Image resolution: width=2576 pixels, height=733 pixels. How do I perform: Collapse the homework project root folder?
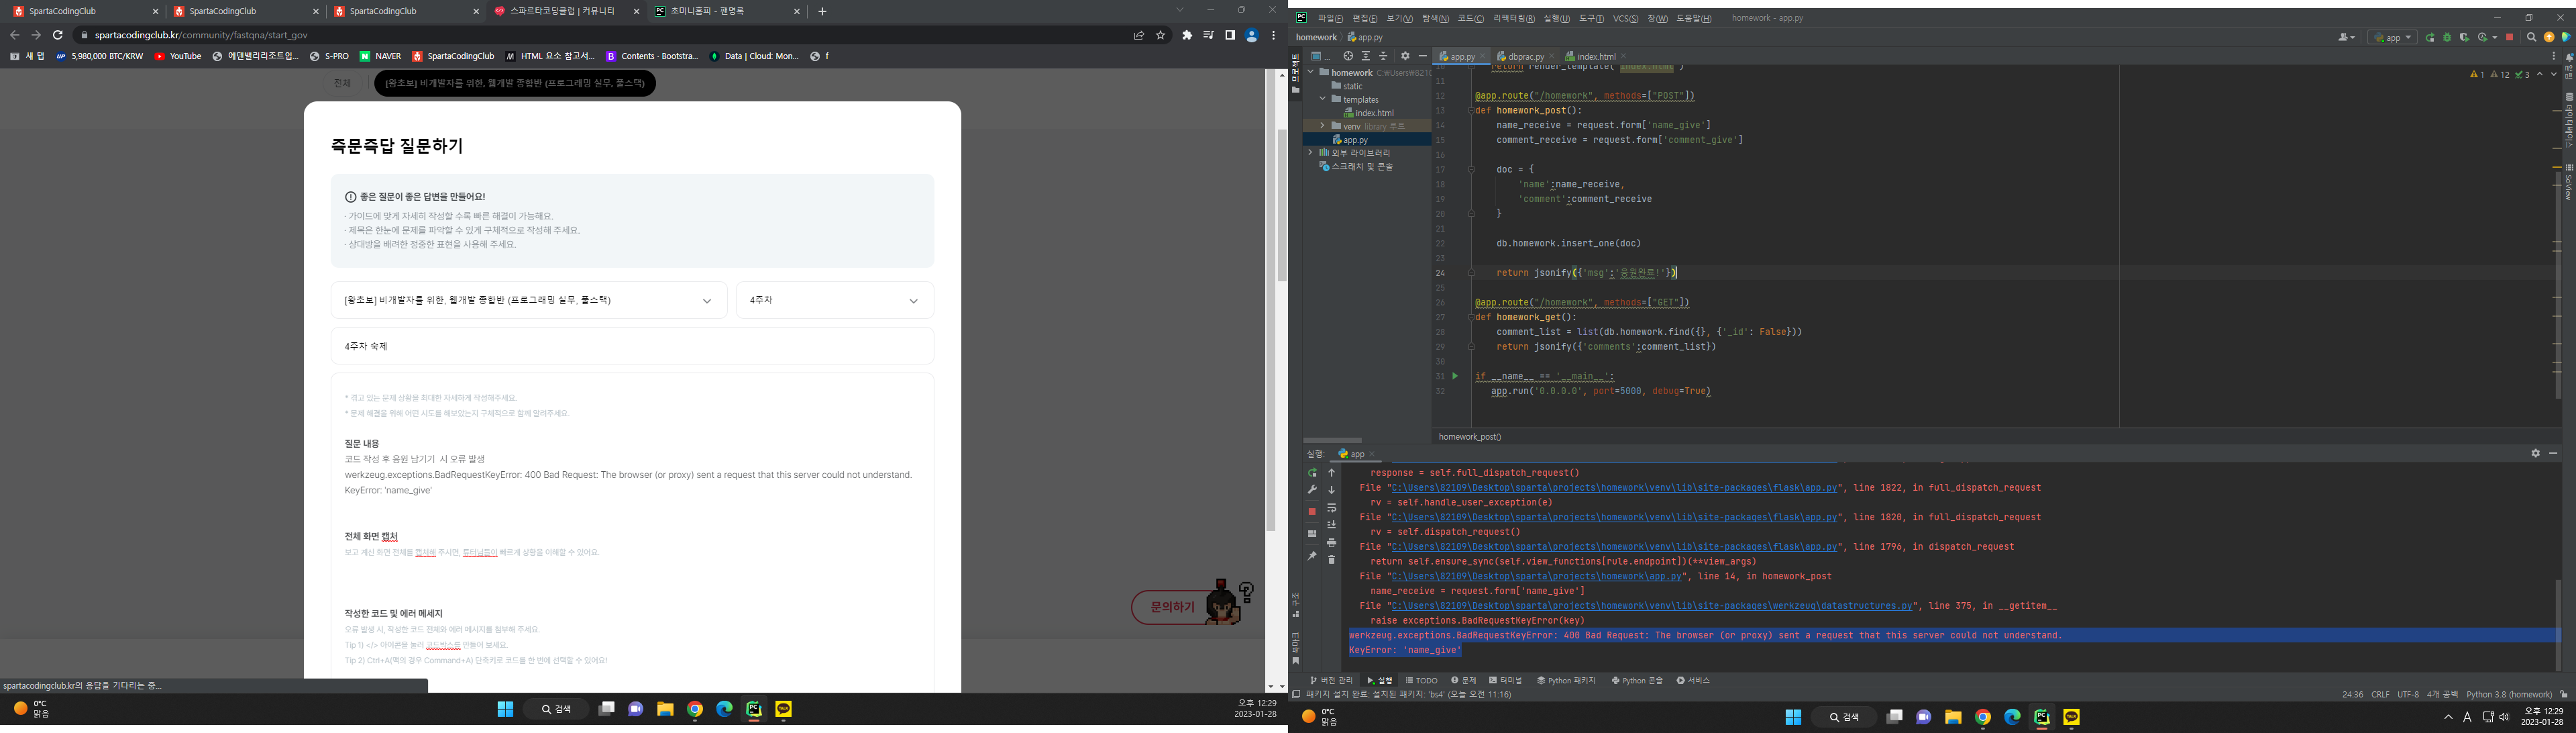click(1310, 72)
